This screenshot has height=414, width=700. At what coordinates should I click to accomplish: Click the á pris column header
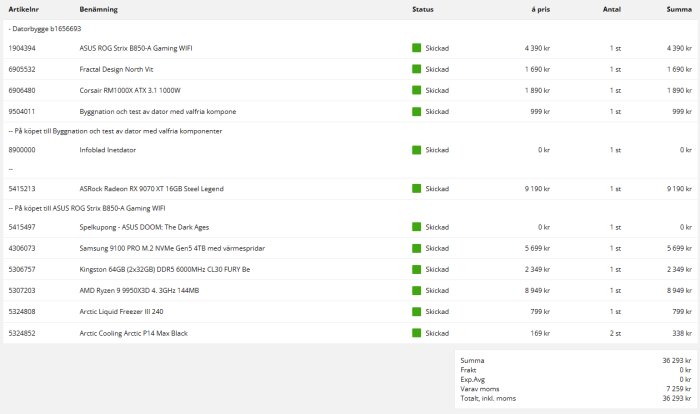(x=541, y=9)
